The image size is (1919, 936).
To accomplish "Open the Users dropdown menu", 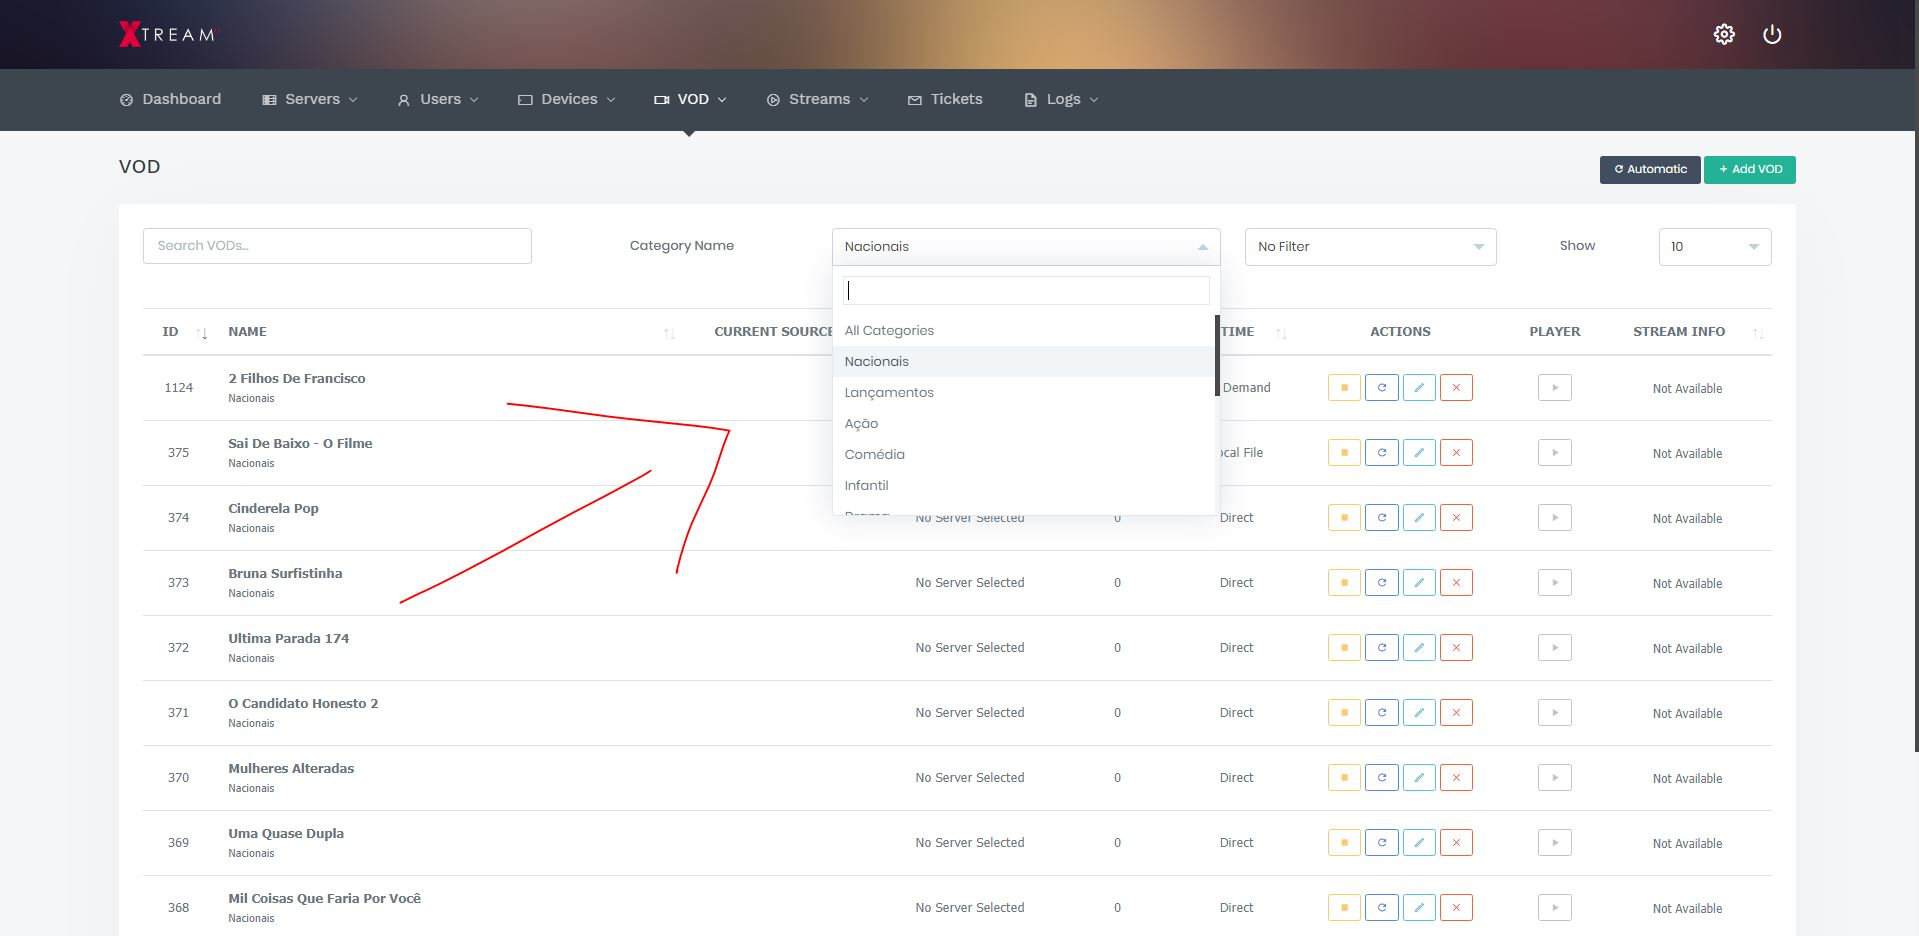I will click(x=438, y=99).
